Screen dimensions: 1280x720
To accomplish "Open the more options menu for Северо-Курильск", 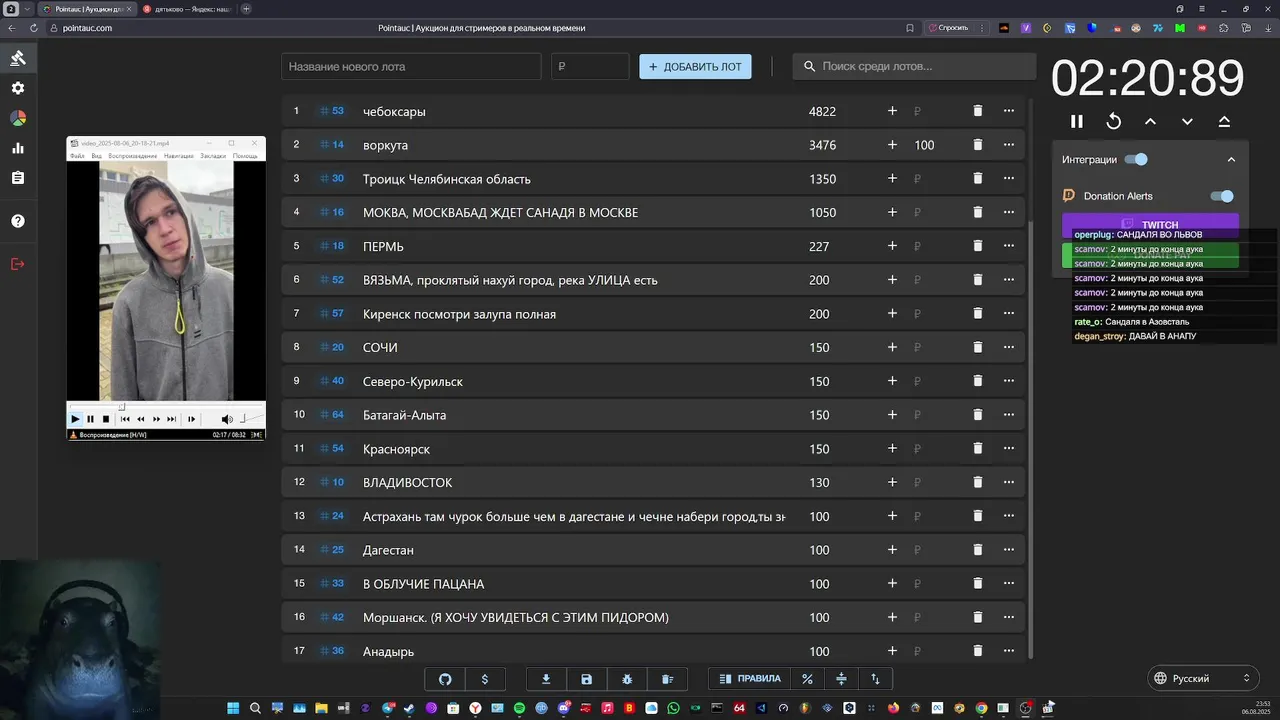I will [x=1008, y=381].
